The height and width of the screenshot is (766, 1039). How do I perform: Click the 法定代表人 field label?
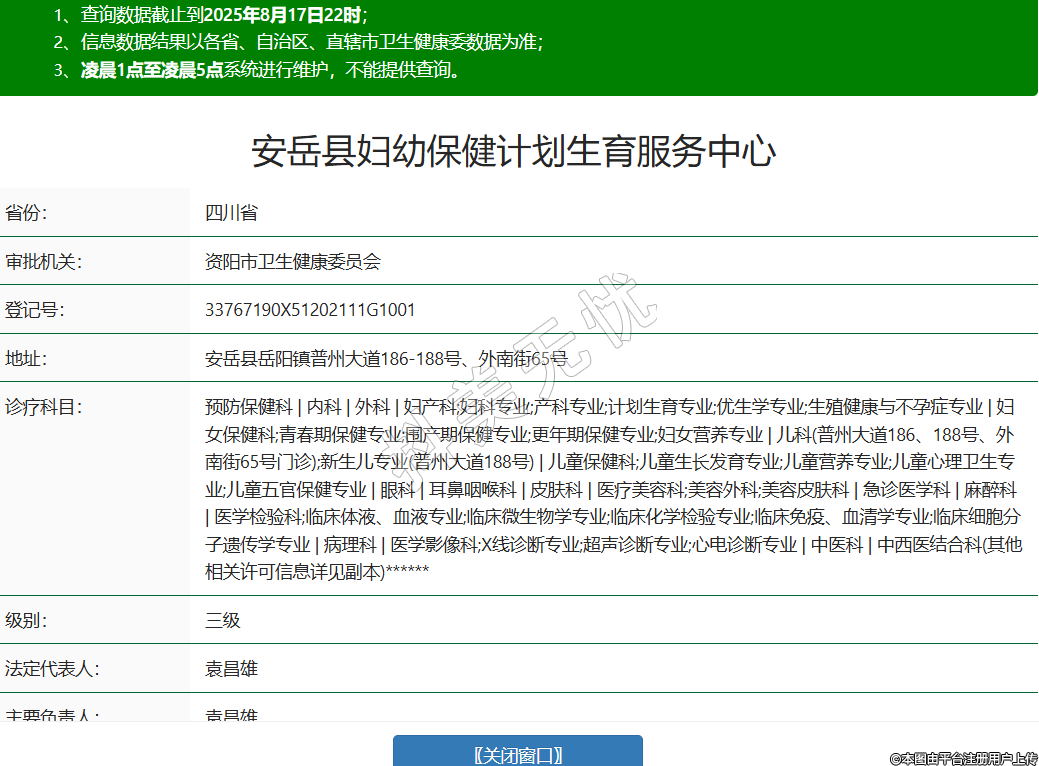(x=52, y=668)
